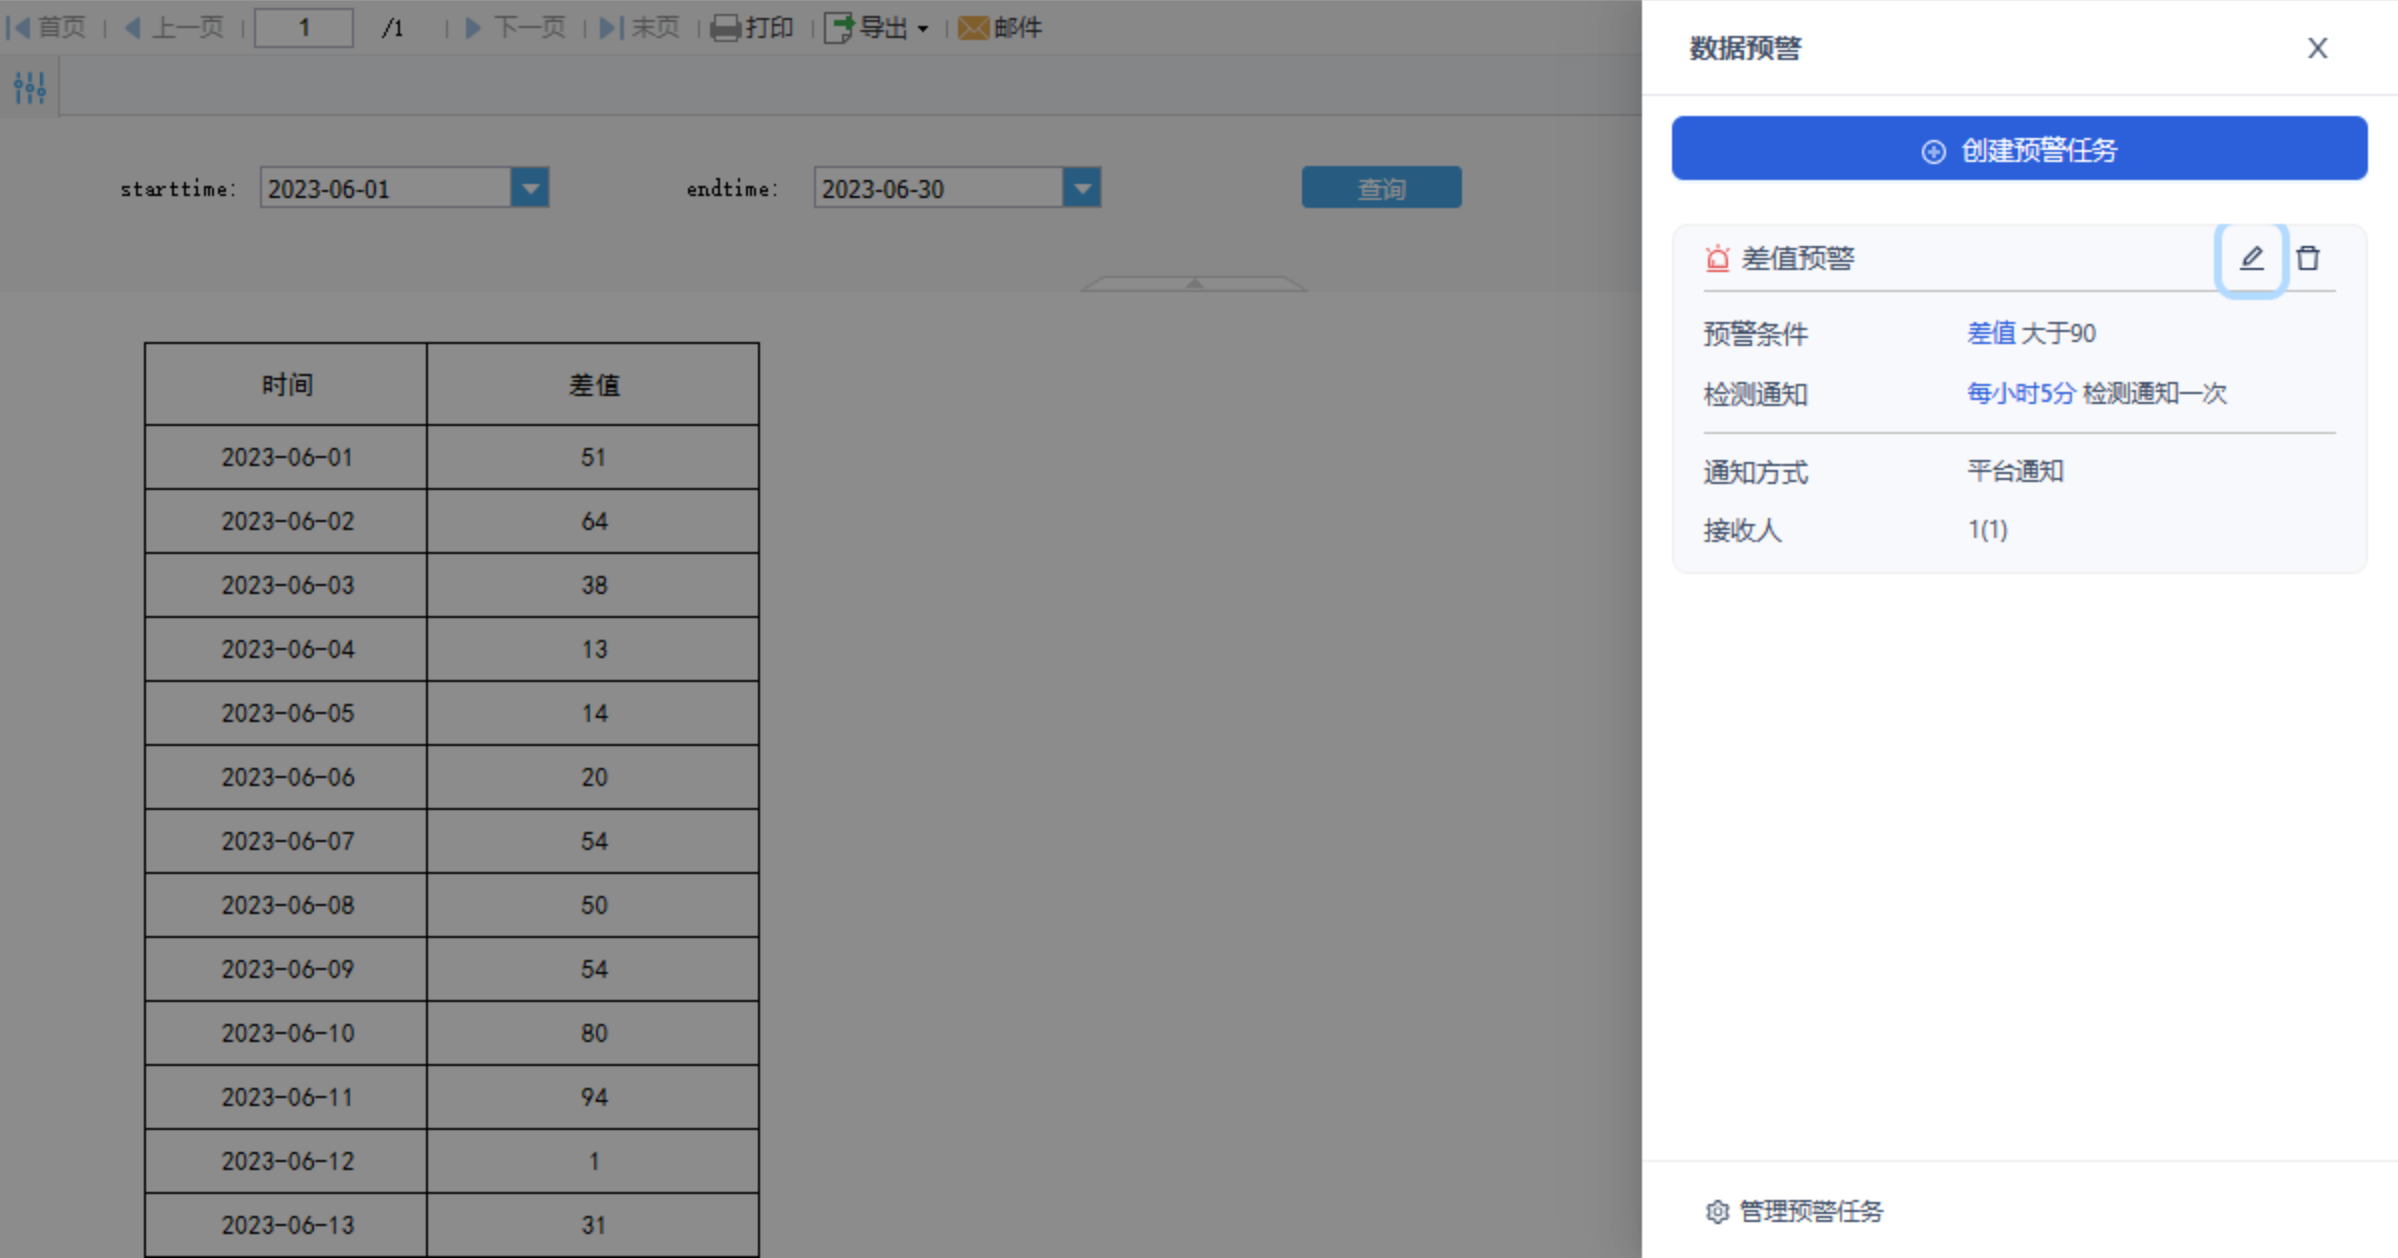Click the 差值 table header cell
Screen dimensions: 2398x1258
click(593, 385)
